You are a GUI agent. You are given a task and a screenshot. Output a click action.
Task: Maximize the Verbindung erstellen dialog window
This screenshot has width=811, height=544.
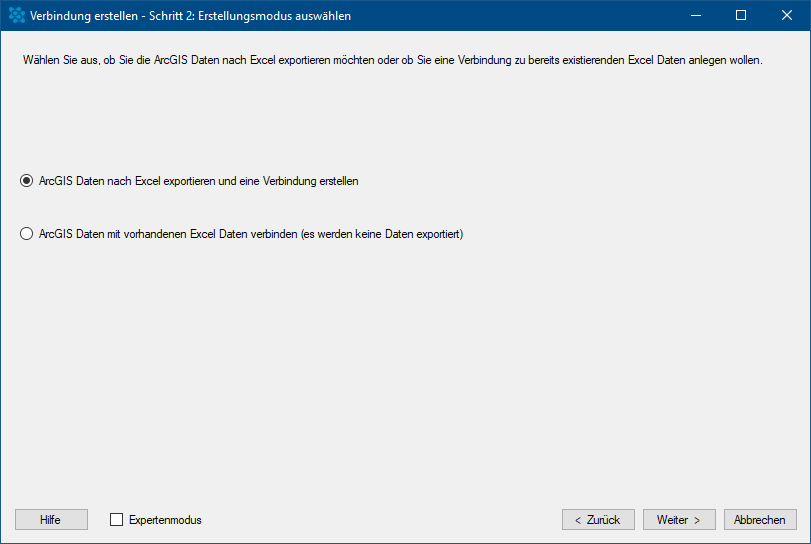pyautogui.click(x=741, y=16)
